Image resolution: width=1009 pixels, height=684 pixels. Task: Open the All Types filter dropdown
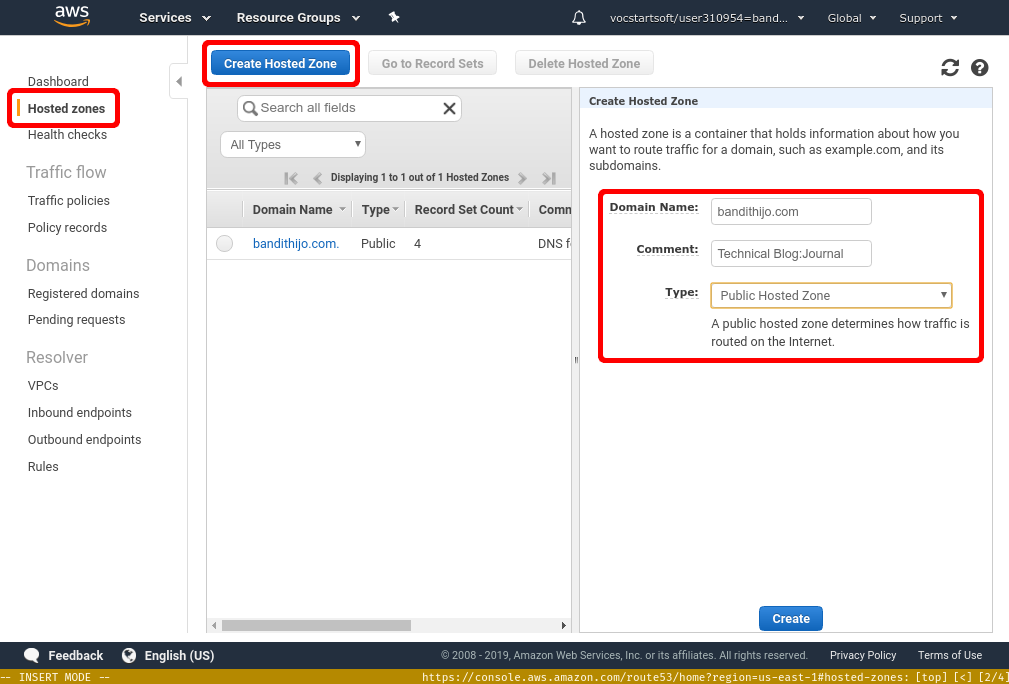[293, 145]
